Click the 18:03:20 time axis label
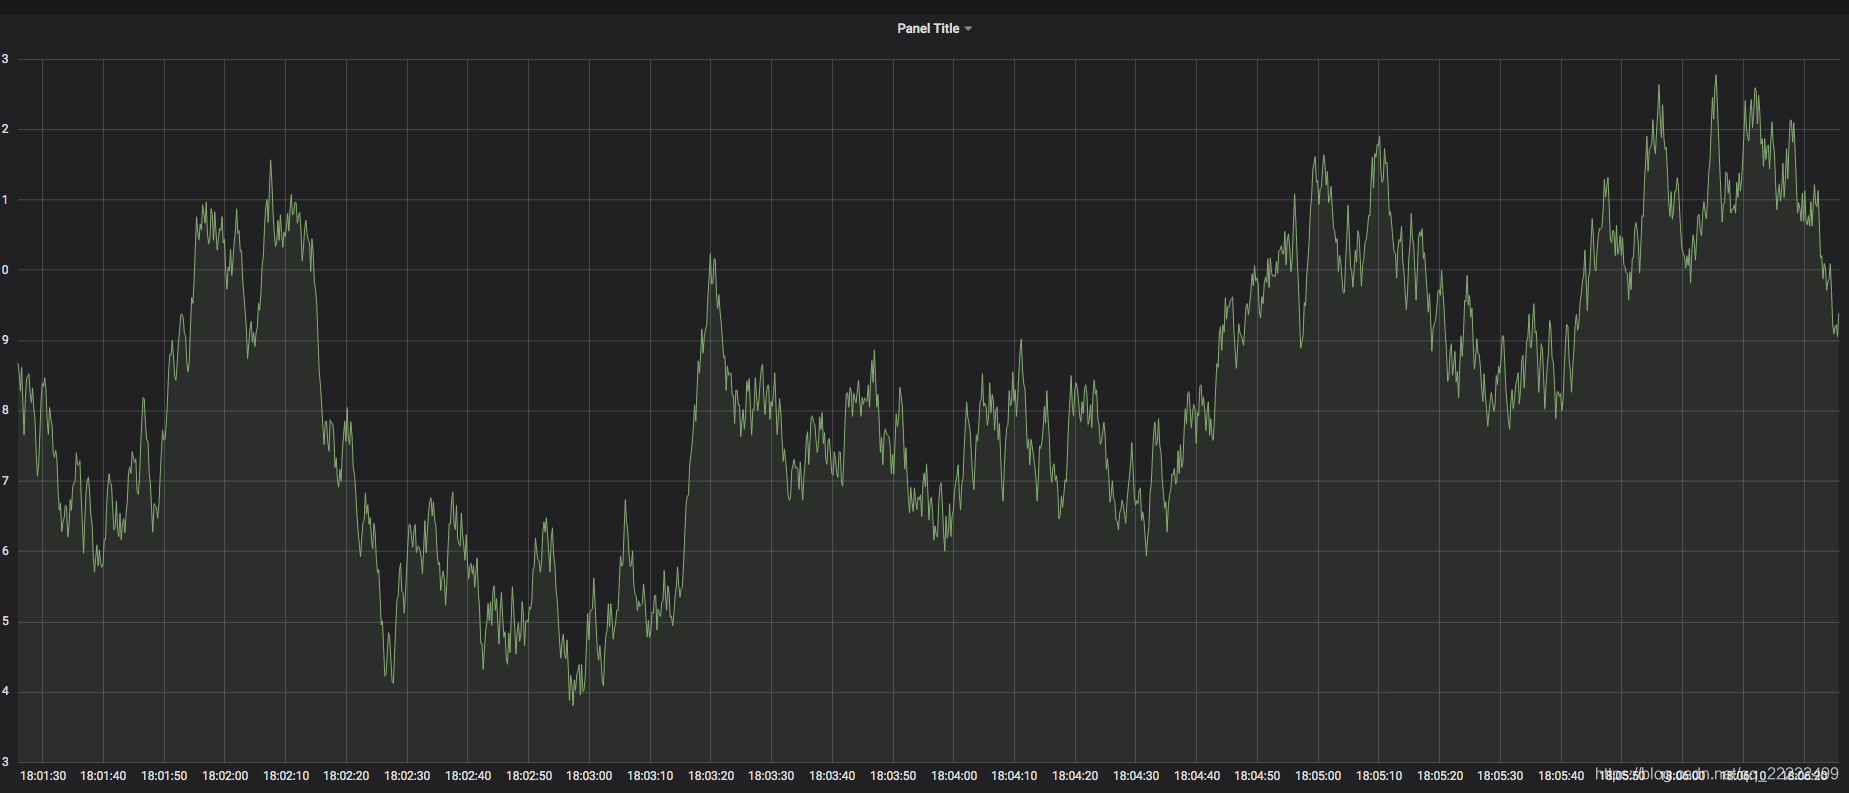The image size is (1849, 793). click(x=711, y=776)
